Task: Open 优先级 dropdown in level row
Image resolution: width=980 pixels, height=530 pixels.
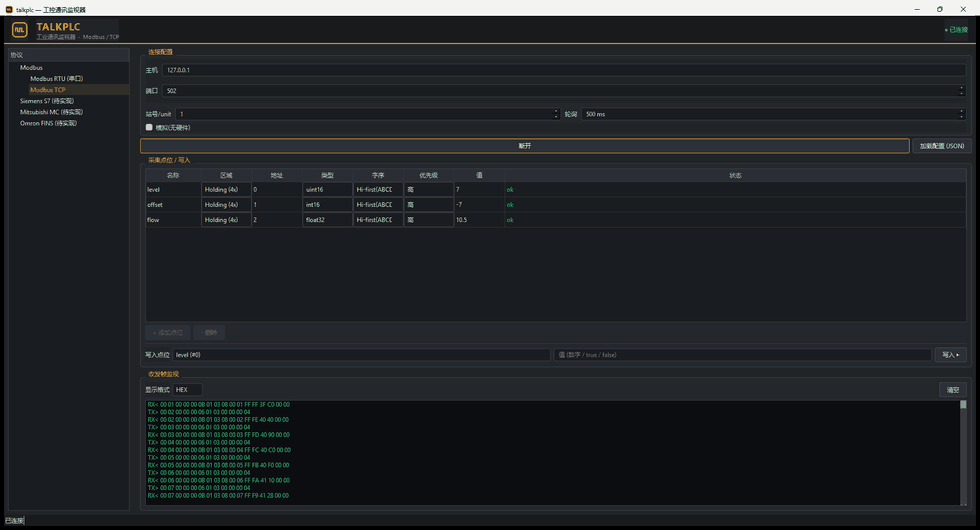Action: (x=429, y=189)
